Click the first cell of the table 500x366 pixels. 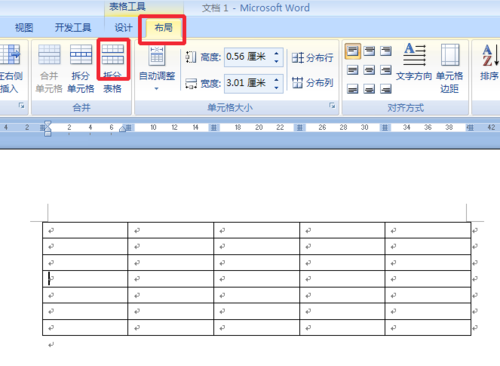point(85,230)
